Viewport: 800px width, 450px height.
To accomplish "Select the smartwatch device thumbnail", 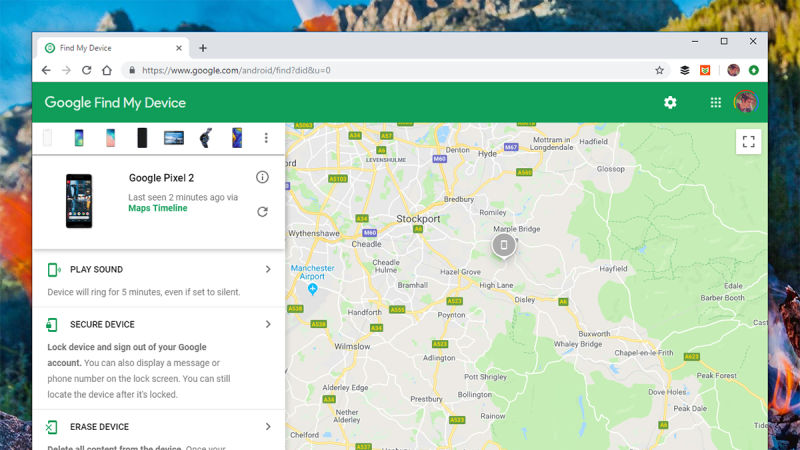I will click(206, 138).
